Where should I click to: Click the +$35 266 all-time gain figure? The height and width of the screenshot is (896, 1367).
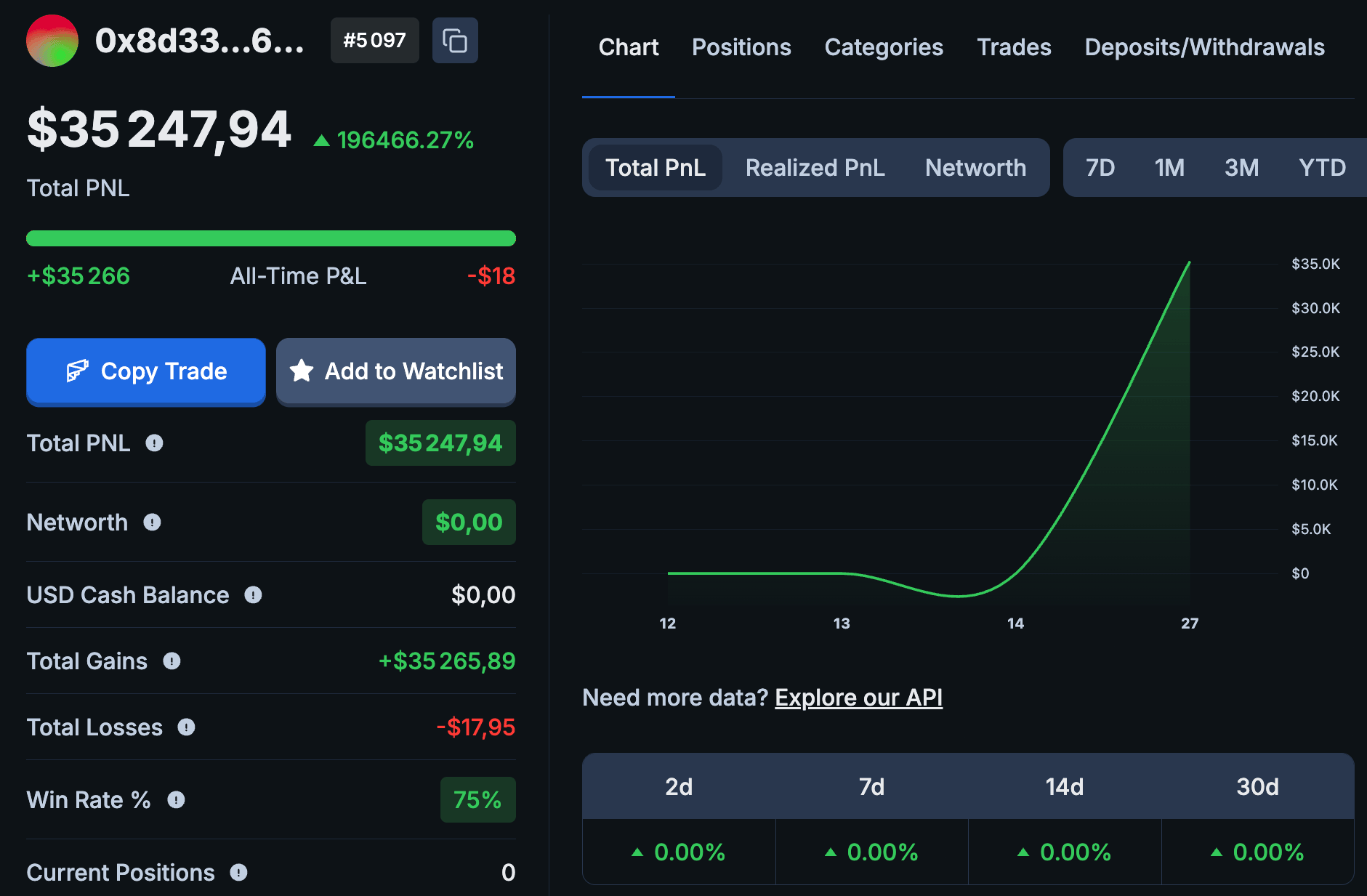[x=78, y=276]
